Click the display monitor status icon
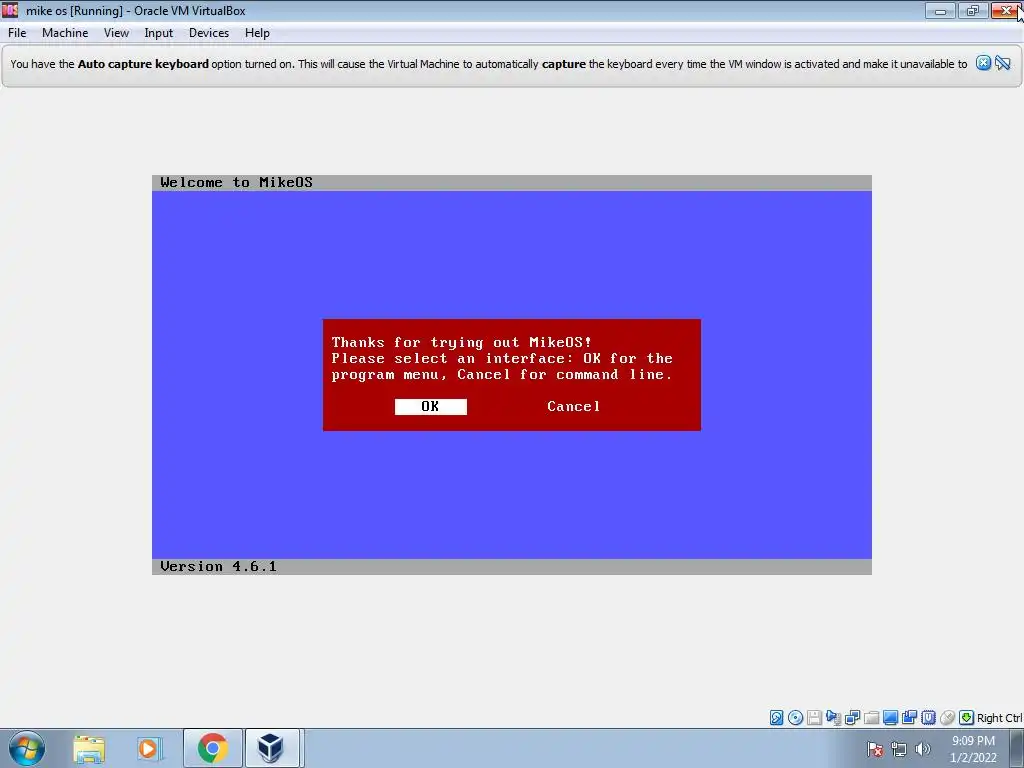The height and width of the screenshot is (768, 1024). coord(890,718)
